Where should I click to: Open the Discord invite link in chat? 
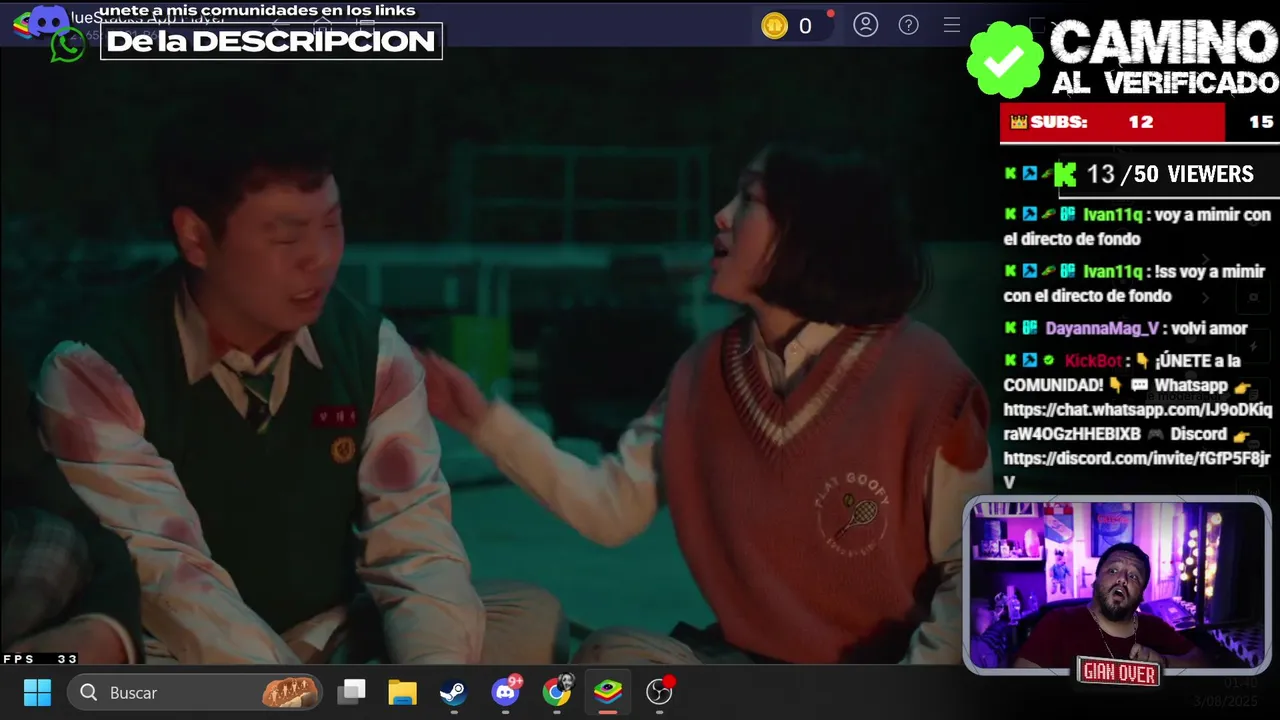point(1136,470)
